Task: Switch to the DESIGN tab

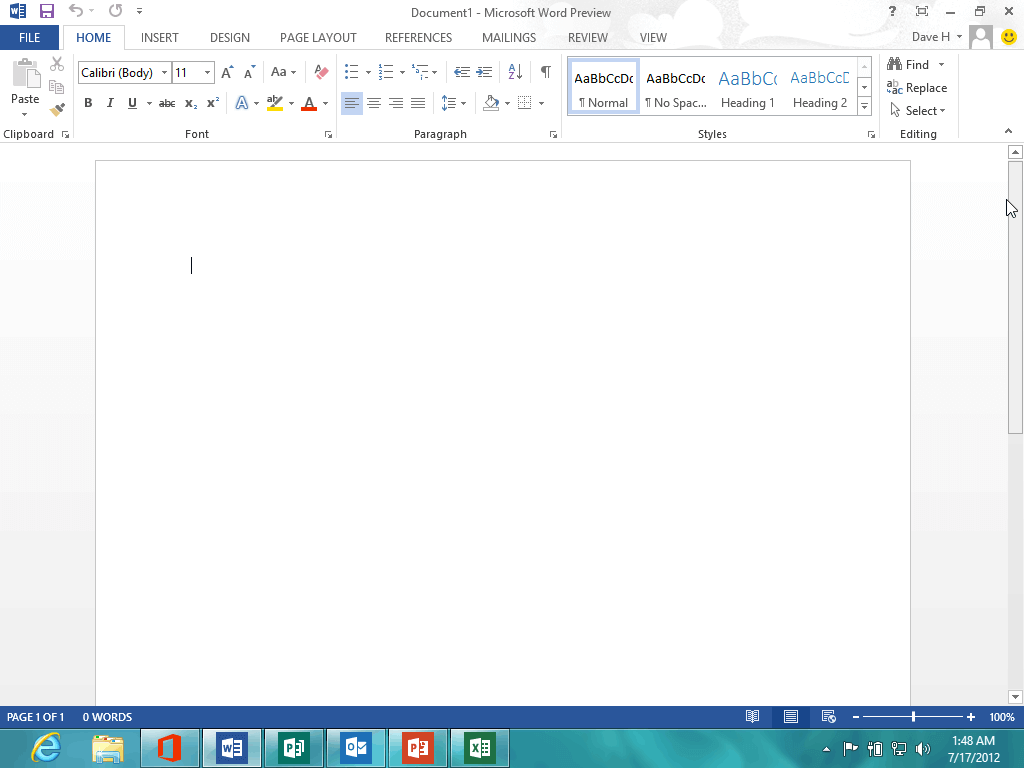Action: pyautogui.click(x=230, y=37)
